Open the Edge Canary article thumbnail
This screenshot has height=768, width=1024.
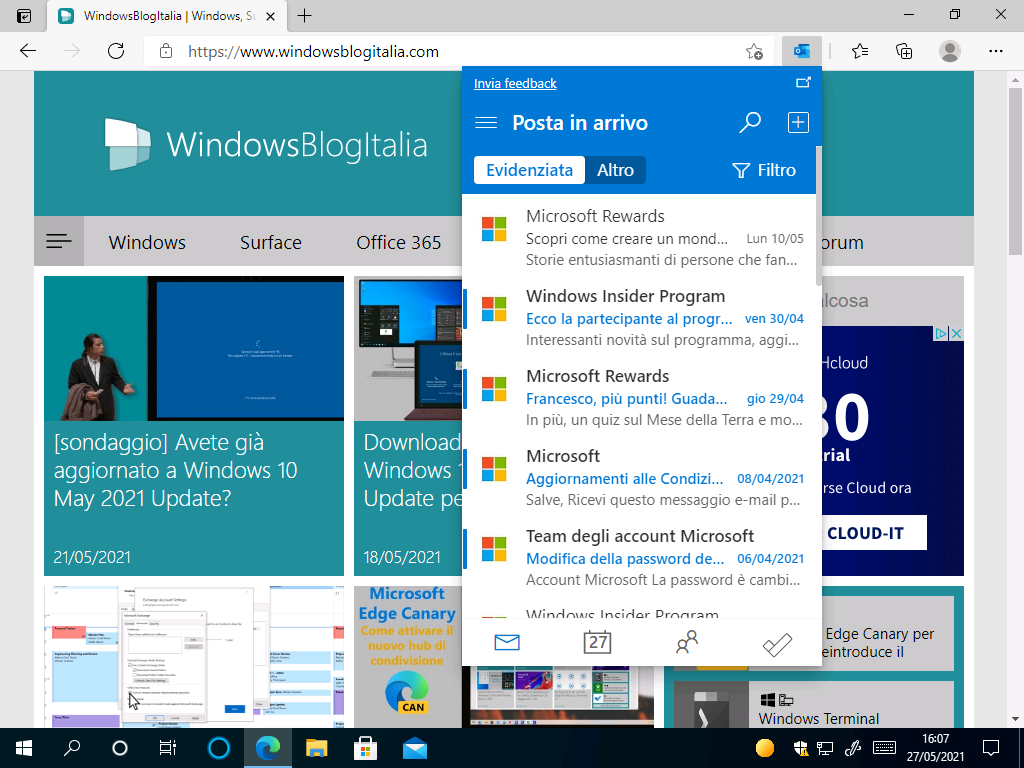click(408, 656)
